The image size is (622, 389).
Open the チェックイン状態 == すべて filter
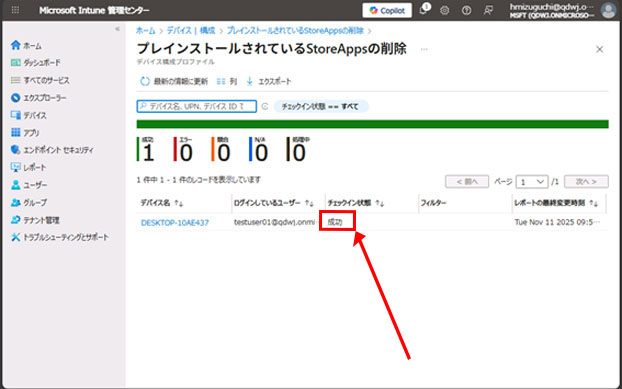click(x=321, y=106)
